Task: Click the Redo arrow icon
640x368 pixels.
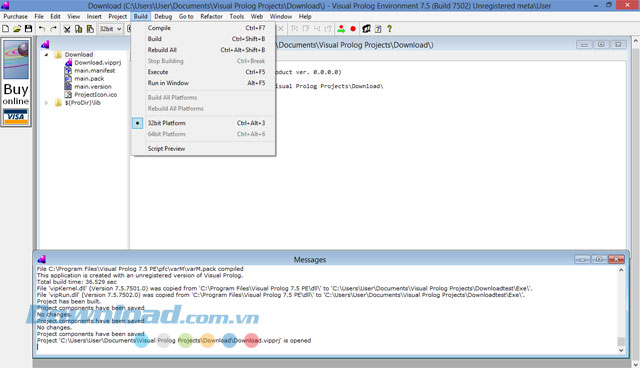Action: pos(53,29)
